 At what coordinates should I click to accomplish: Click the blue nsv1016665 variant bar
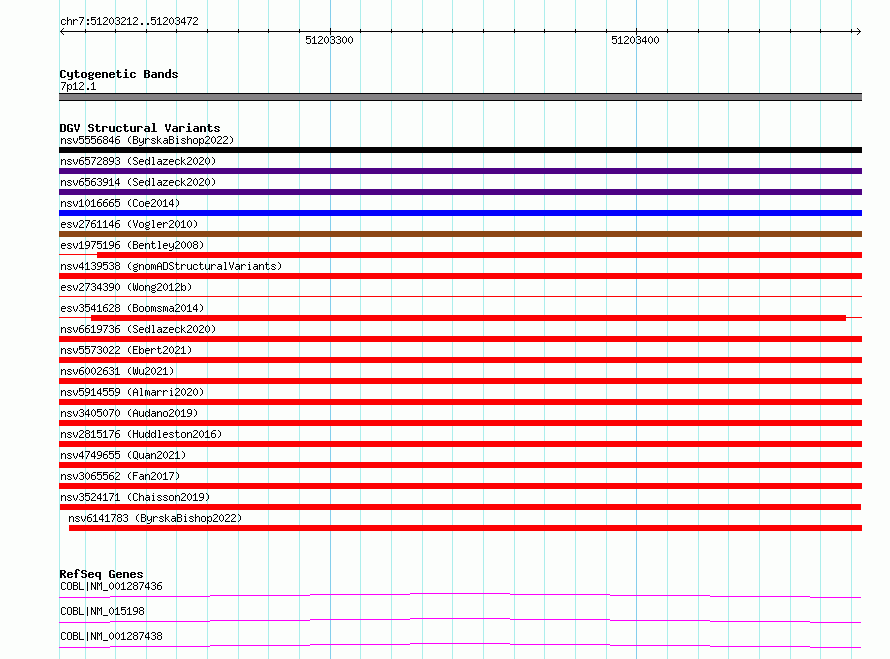click(x=460, y=213)
